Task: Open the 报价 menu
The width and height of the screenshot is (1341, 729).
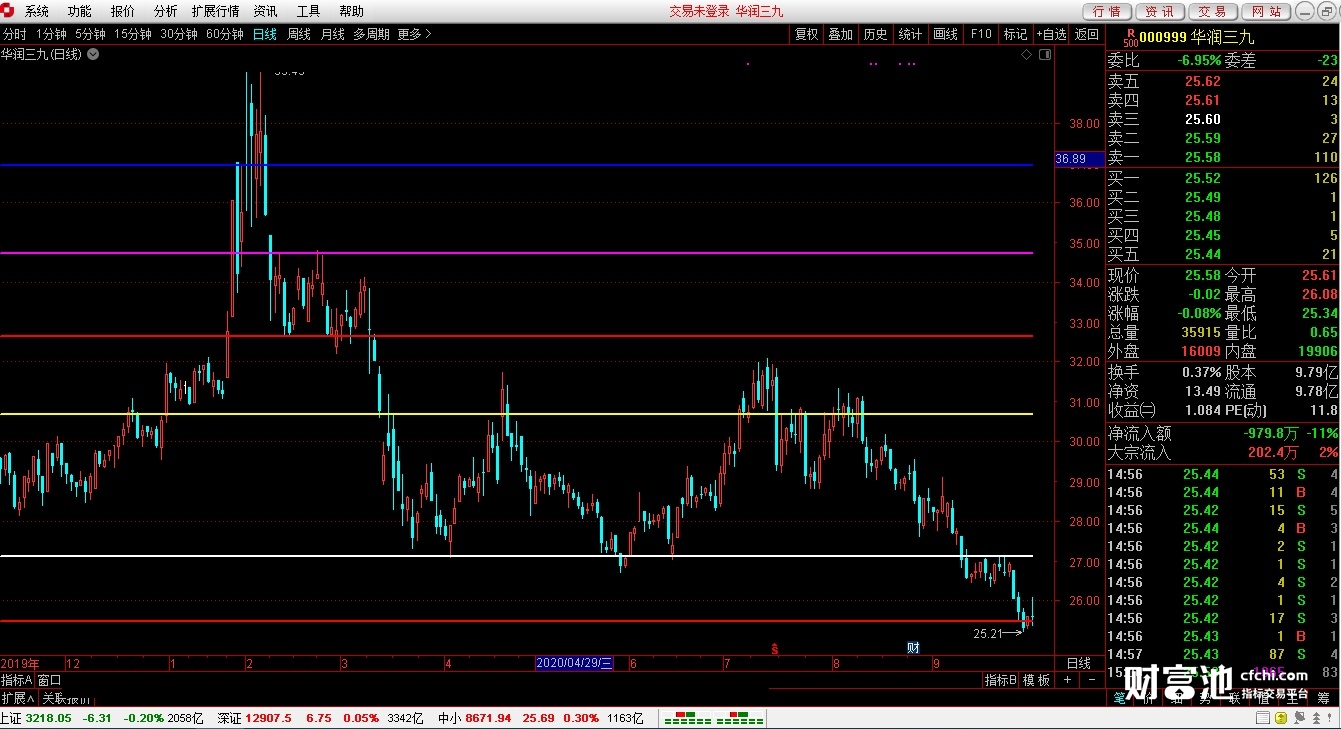Action: click(x=122, y=11)
